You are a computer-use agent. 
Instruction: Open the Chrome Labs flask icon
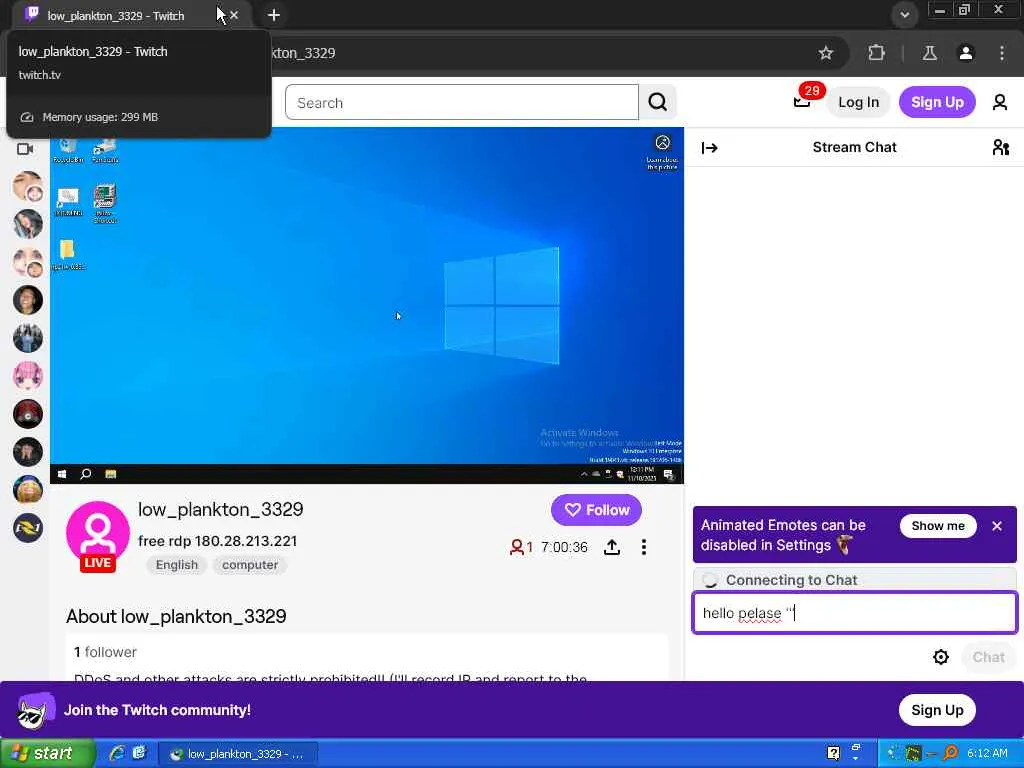[930, 53]
